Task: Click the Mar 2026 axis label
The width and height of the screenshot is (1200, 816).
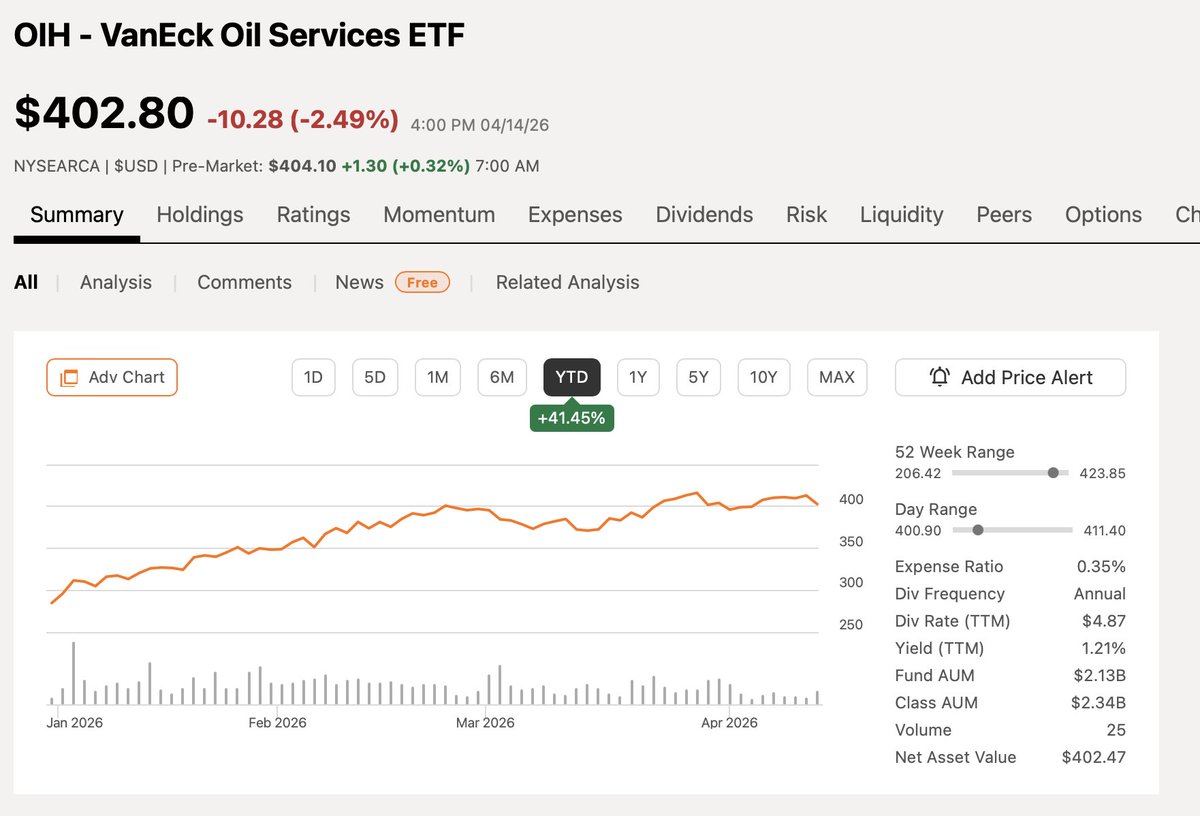Action: tap(485, 722)
